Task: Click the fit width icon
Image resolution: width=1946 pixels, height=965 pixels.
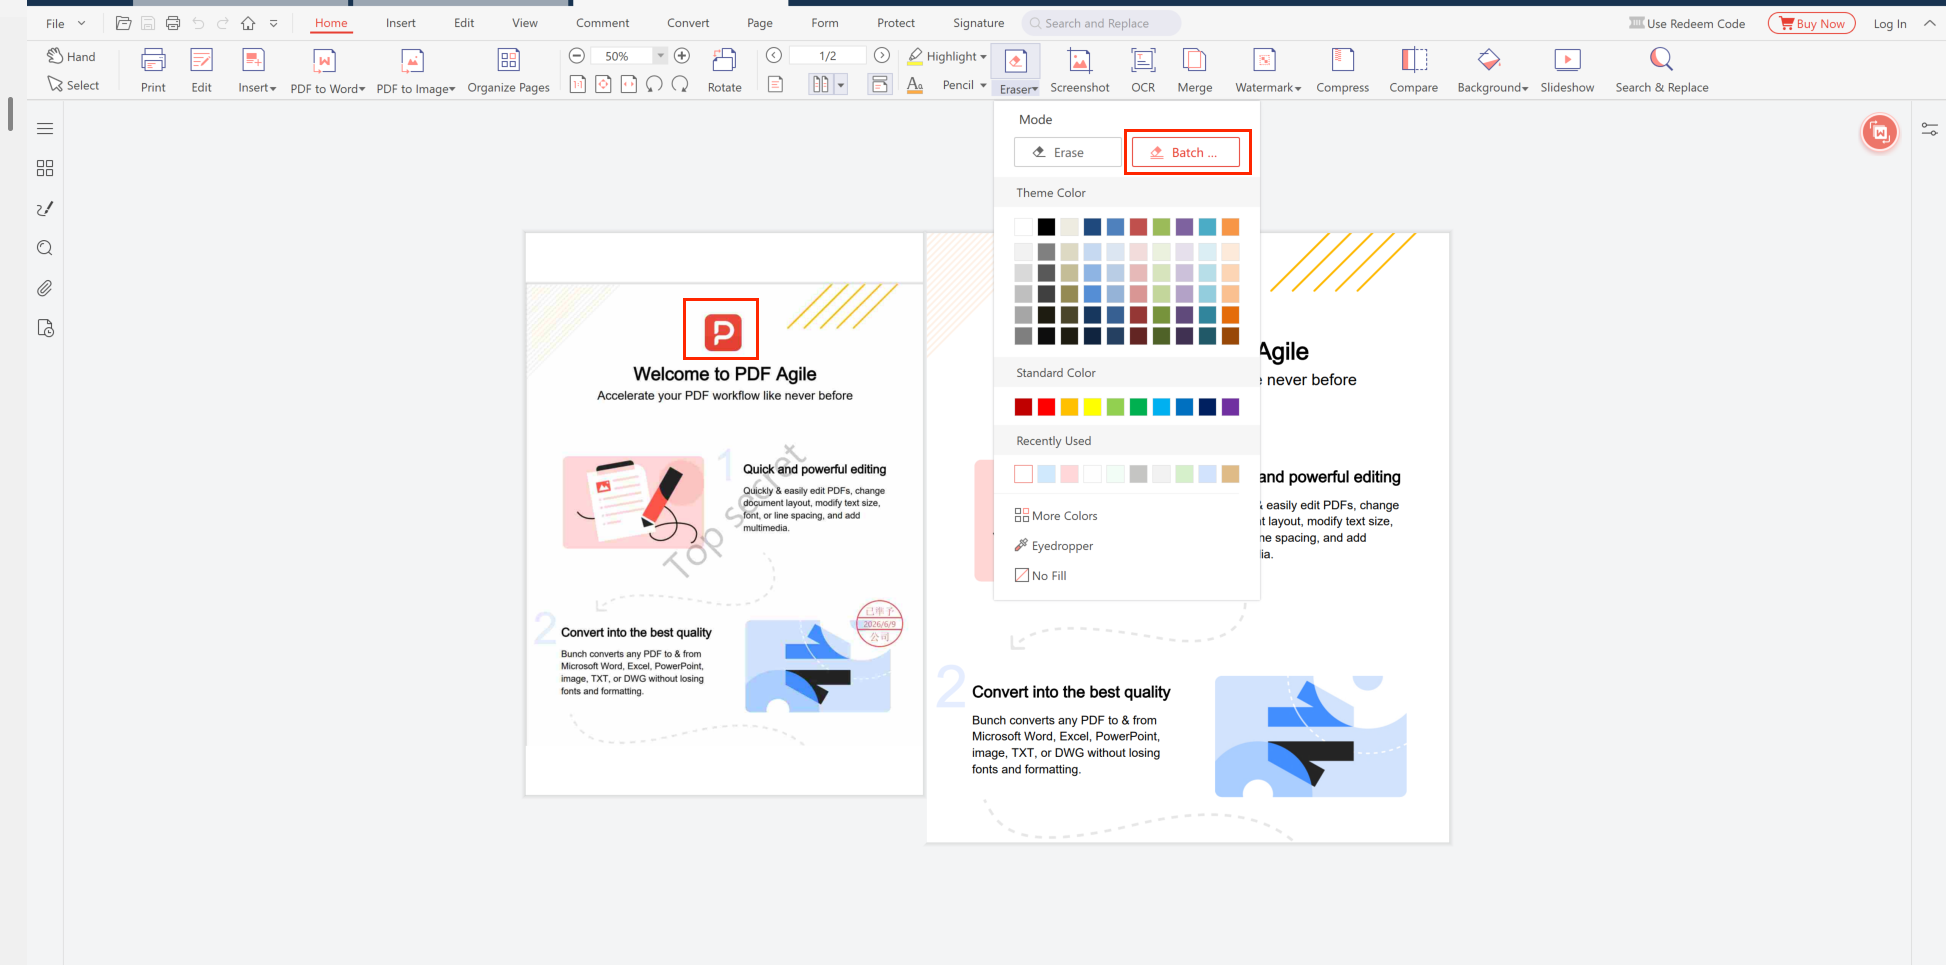Action: point(628,85)
